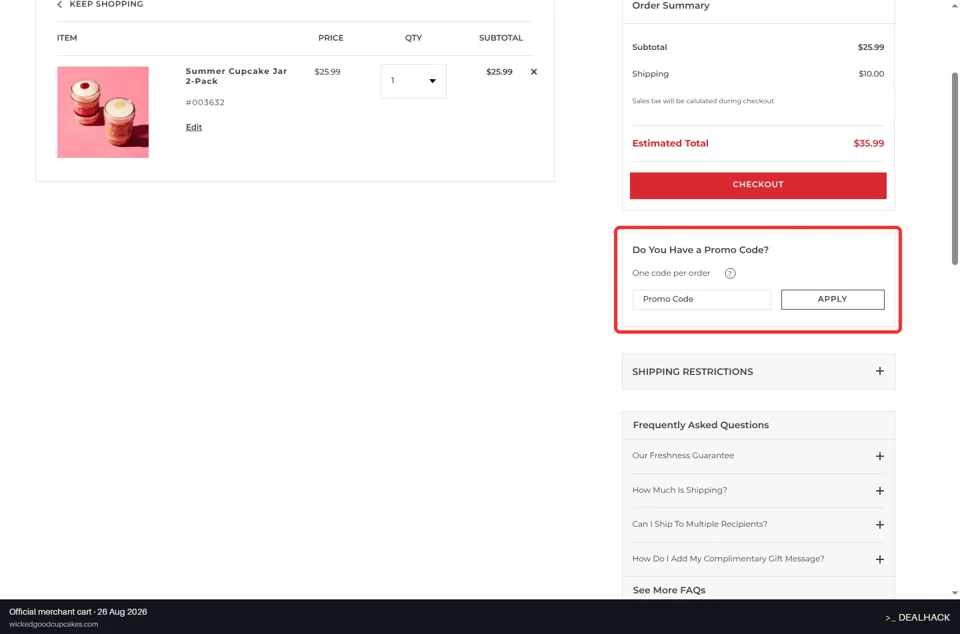This screenshot has width=960, height=634.
Task: Click the Keep Shopping back link
Action: (100, 4)
